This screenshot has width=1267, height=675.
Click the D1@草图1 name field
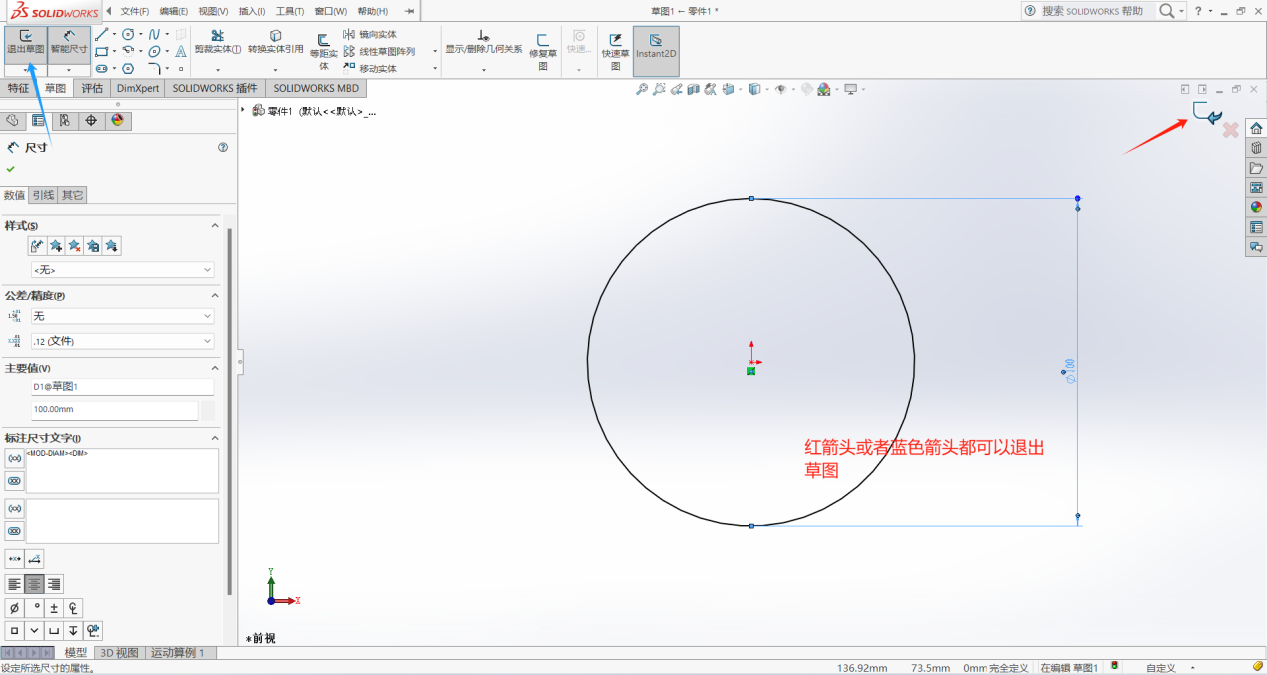(122, 386)
